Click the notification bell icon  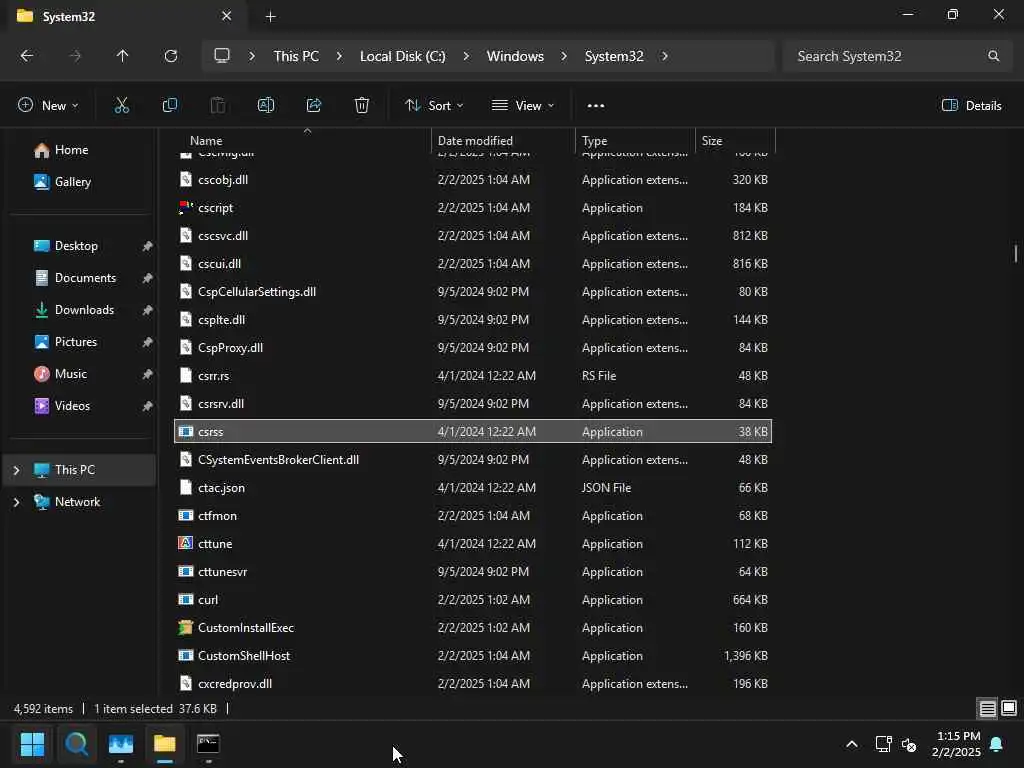pos(997,744)
